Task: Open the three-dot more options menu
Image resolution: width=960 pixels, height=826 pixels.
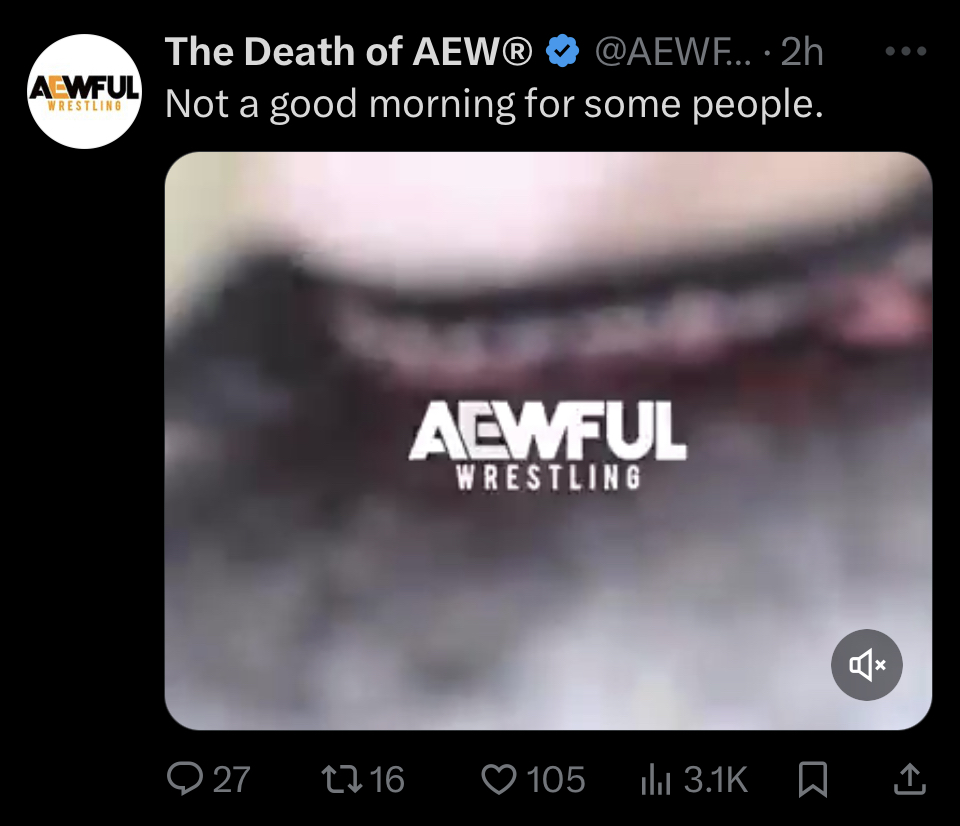Action: click(x=906, y=51)
